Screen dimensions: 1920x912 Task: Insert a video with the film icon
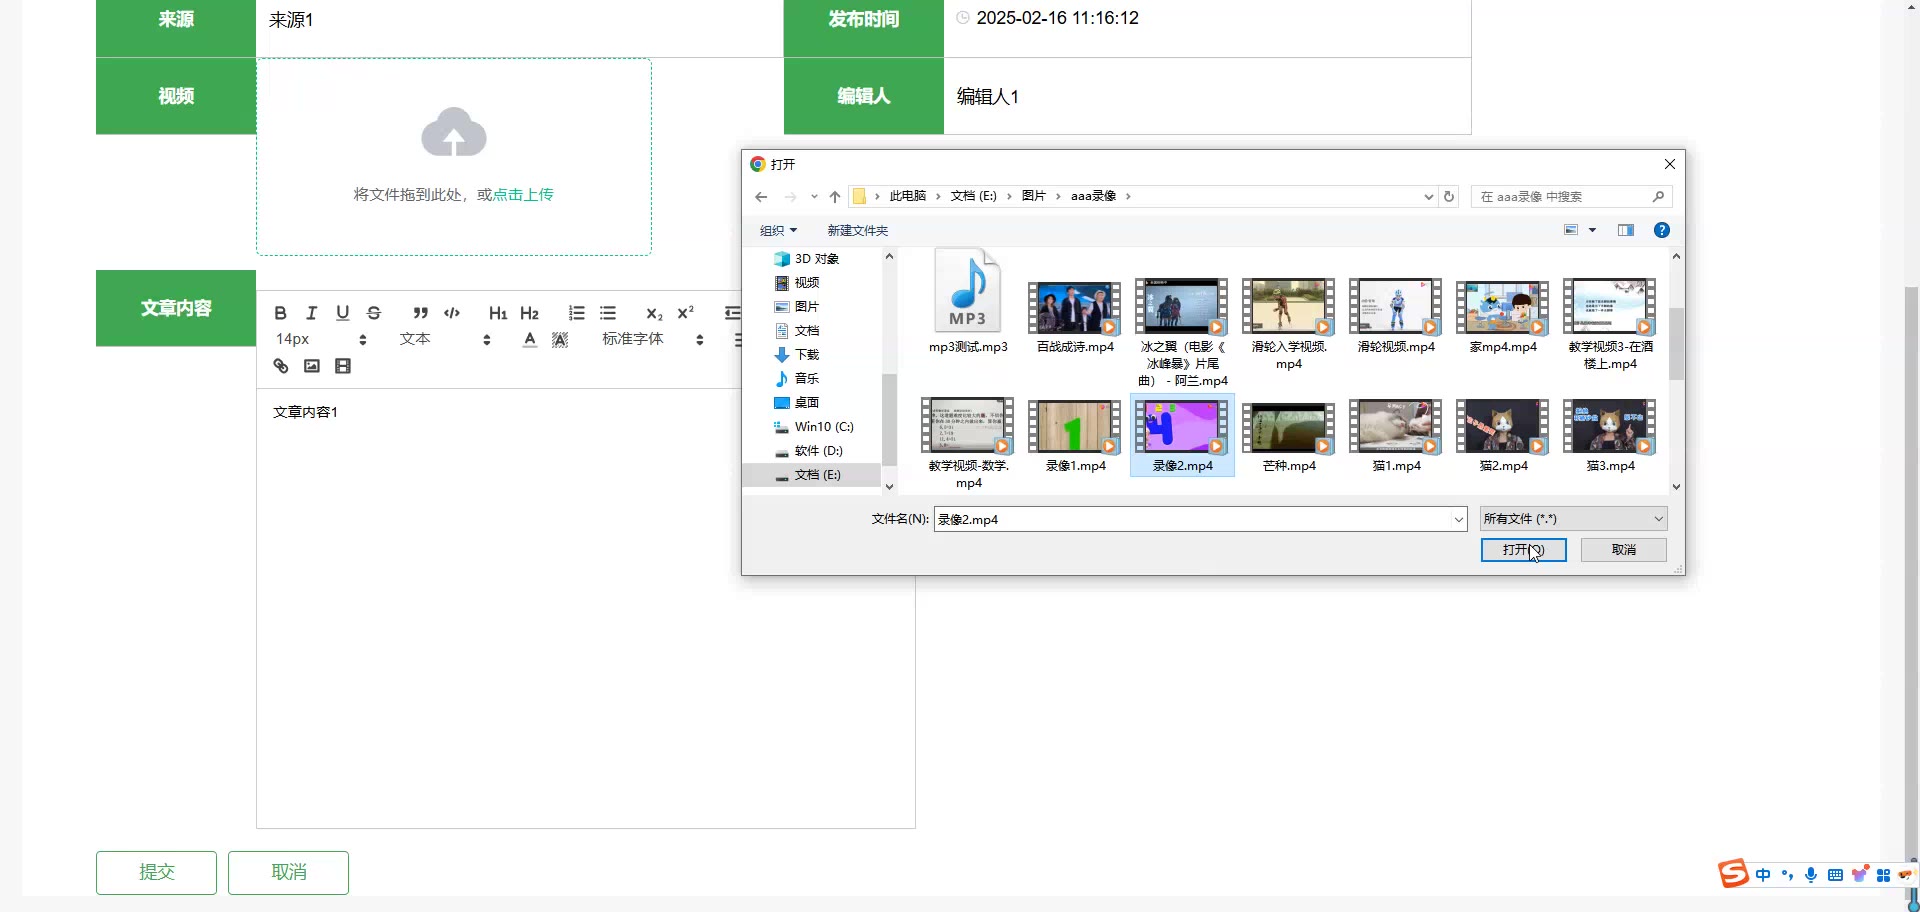click(343, 366)
